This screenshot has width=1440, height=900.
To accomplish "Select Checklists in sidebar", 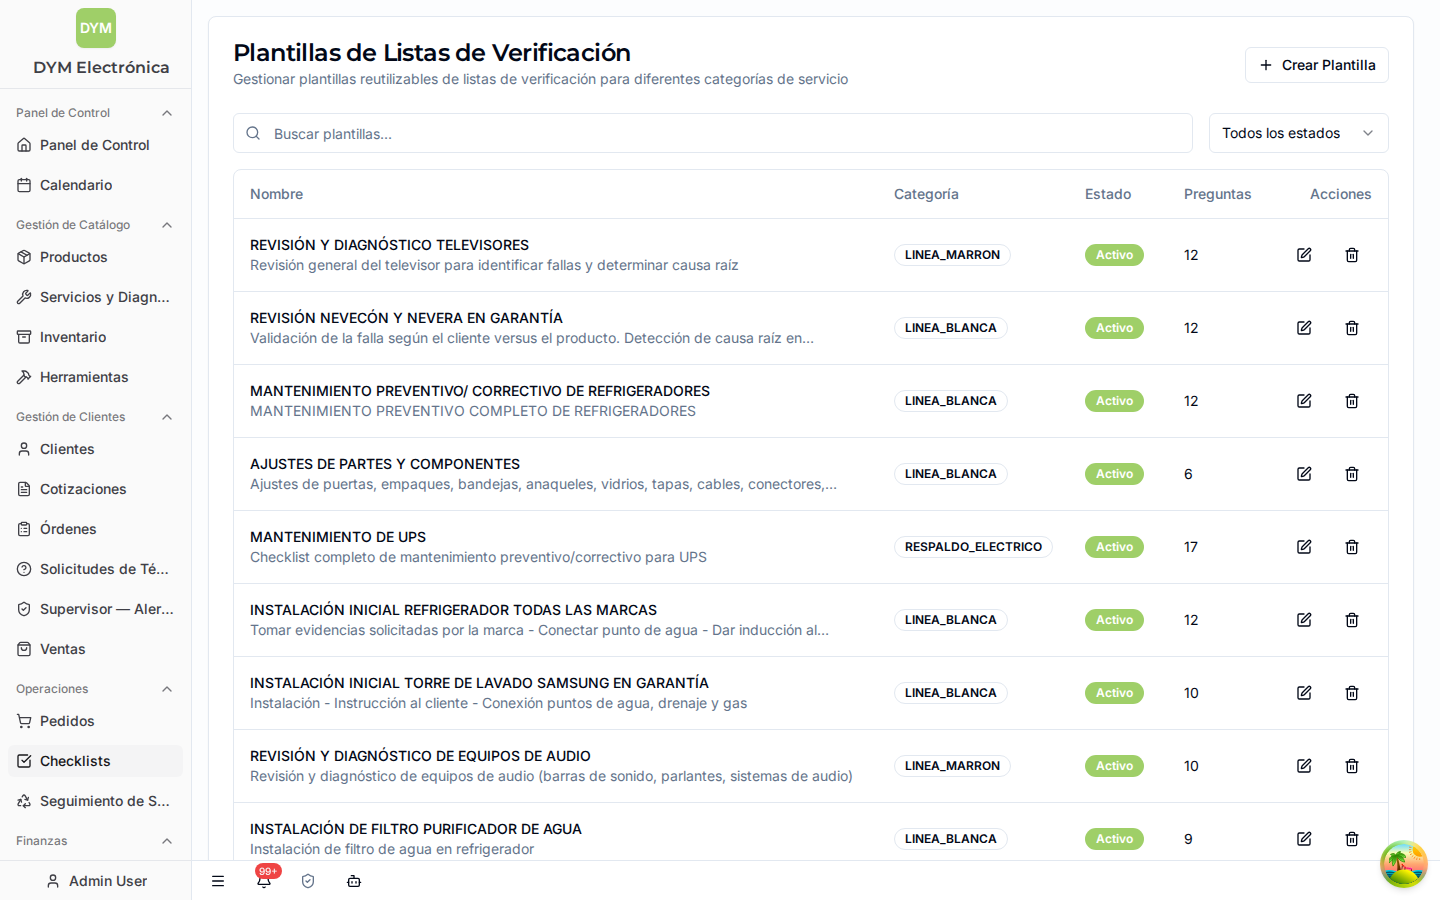I will [x=95, y=761].
